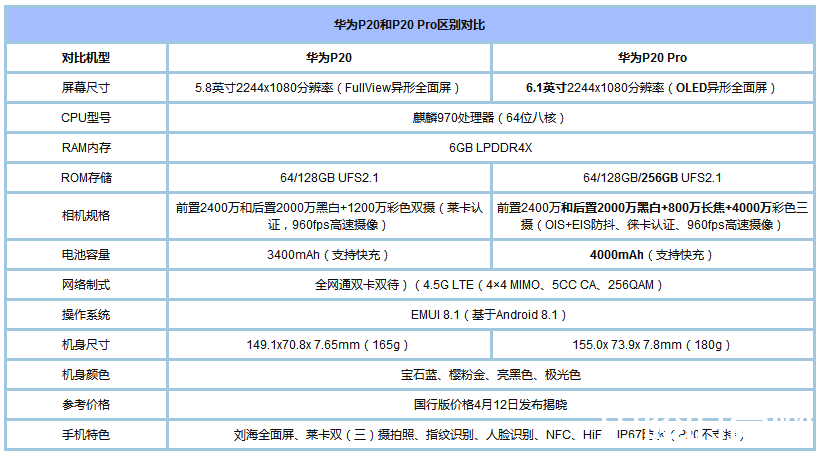
Task: Click the 华为P20 column header
Action: click(x=328, y=58)
